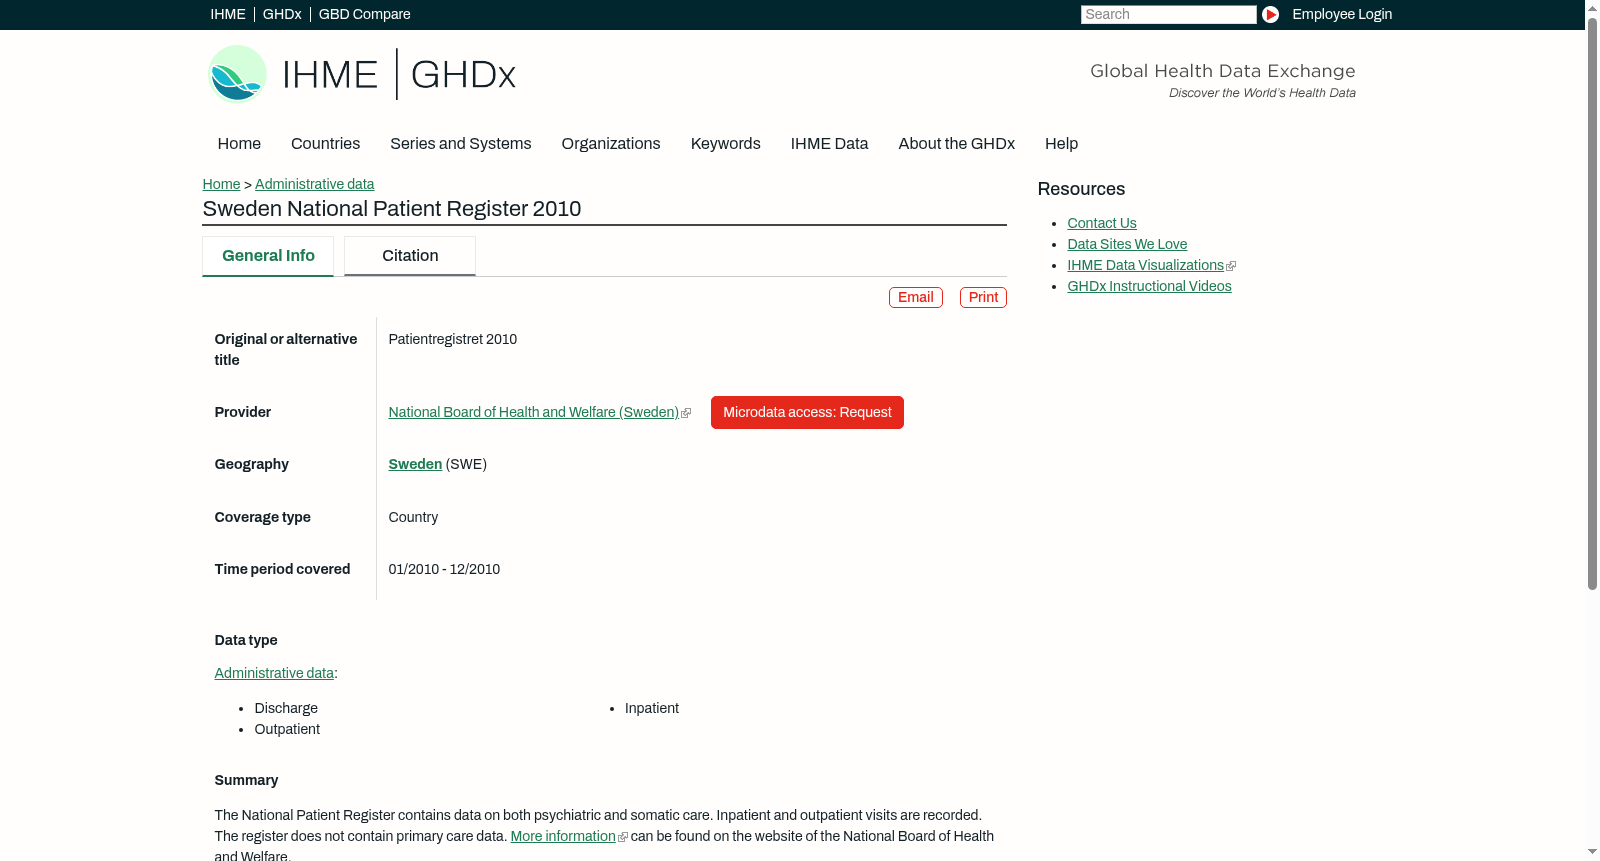
Task: Open Series and Systems menu
Action: pos(461,144)
